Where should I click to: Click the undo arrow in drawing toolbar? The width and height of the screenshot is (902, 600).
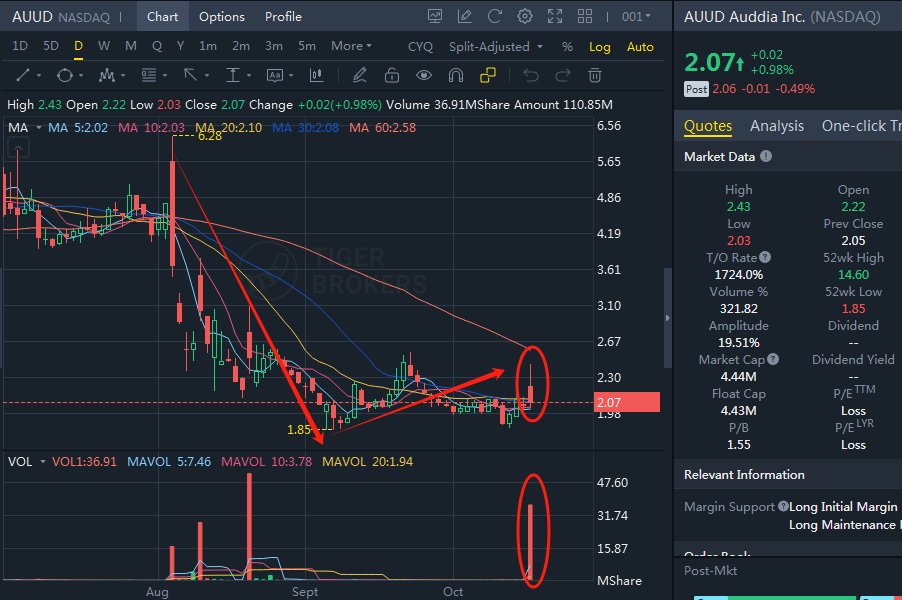531,75
